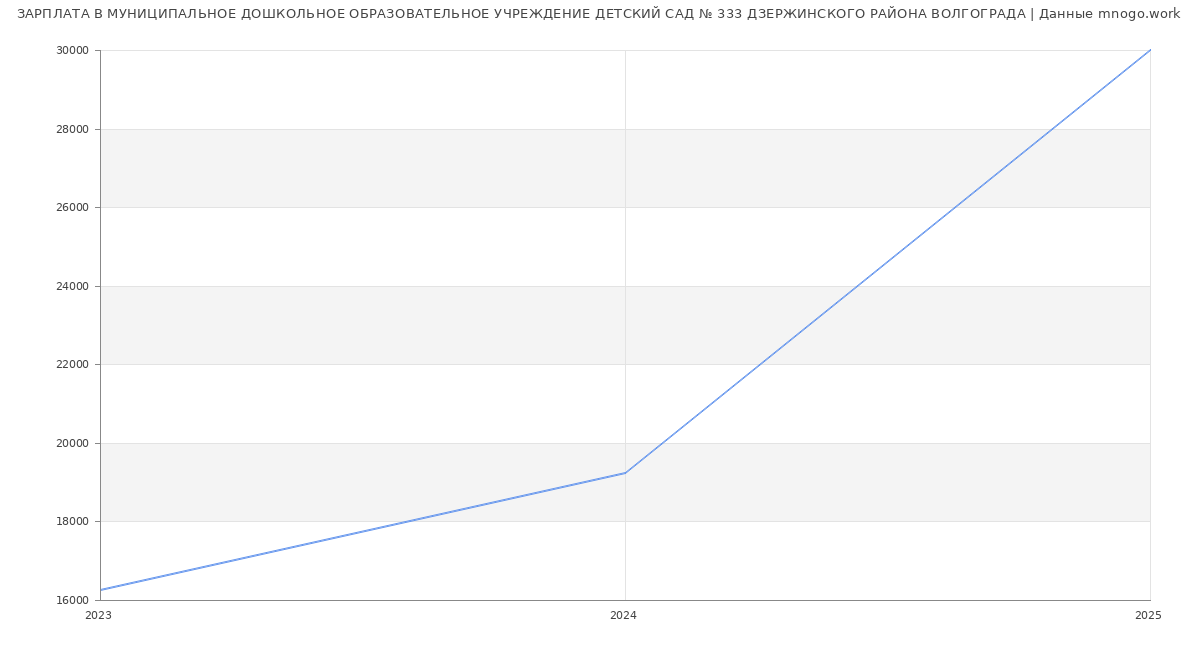This screenshot has height=650, width=1200.
Task: Select the 24000 y-axis label
Action: point(74,286)
